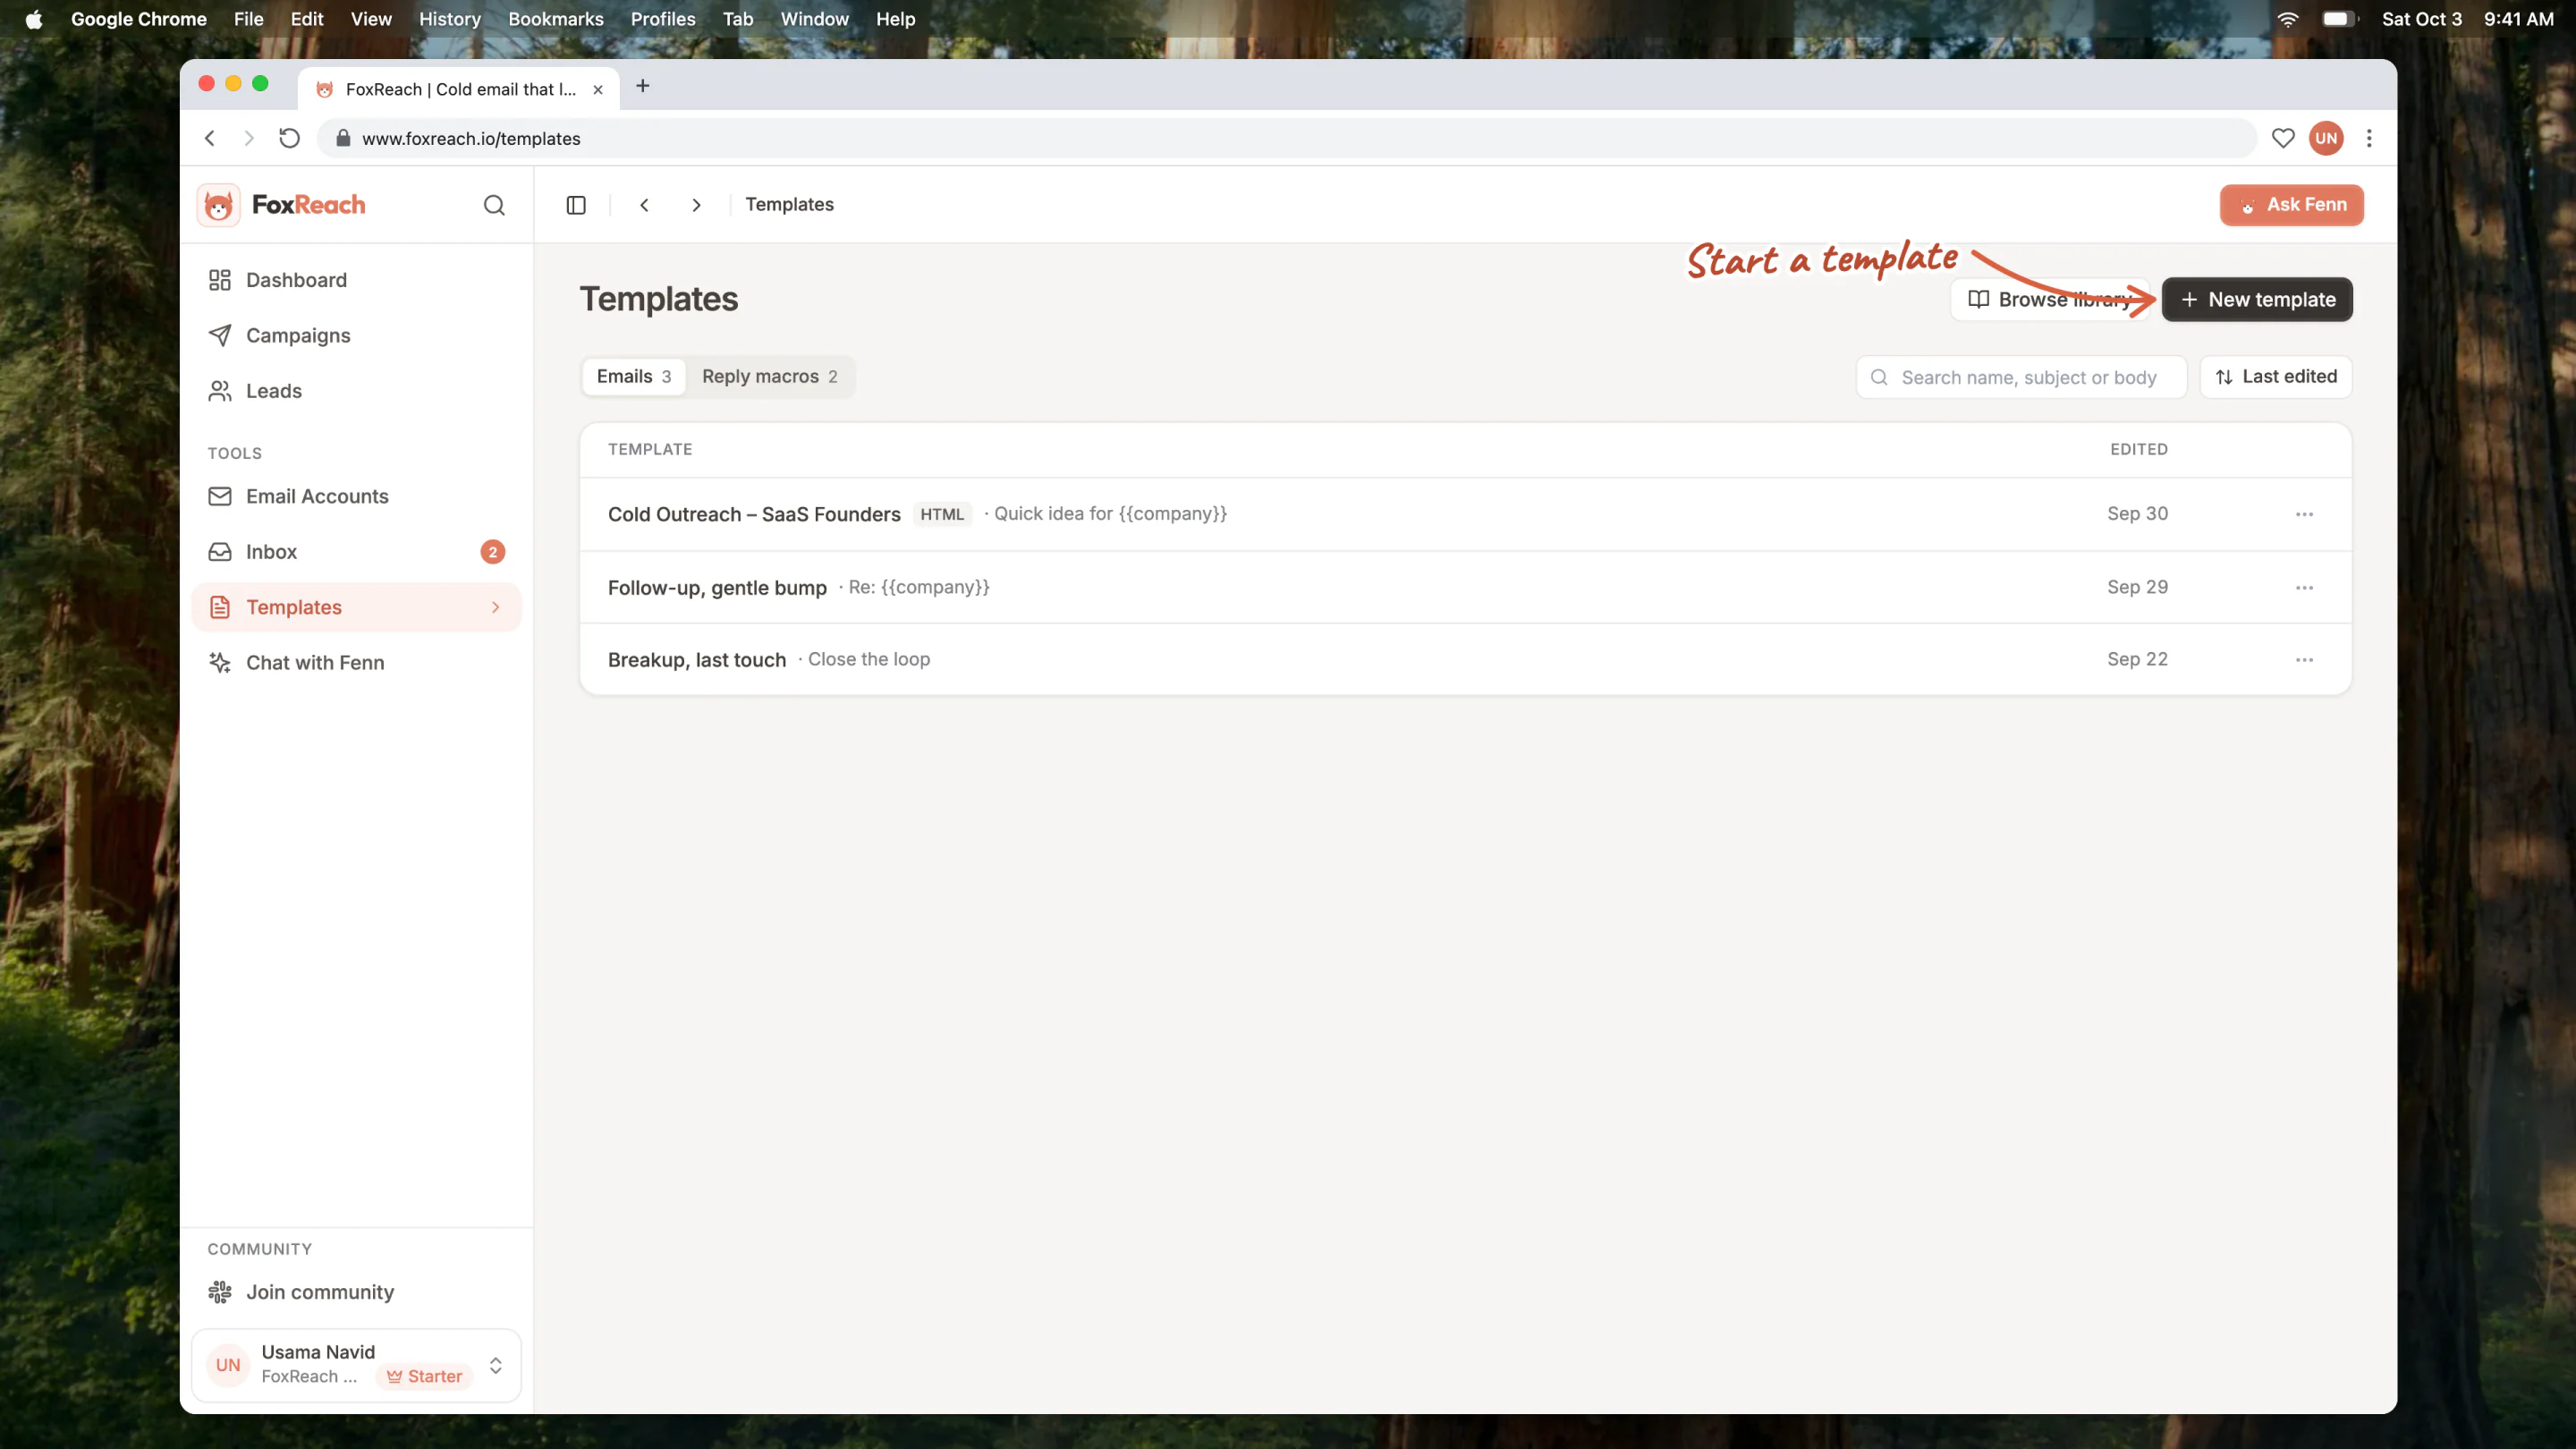Open the History menu

pyautogui.click(x=450, y=19)
